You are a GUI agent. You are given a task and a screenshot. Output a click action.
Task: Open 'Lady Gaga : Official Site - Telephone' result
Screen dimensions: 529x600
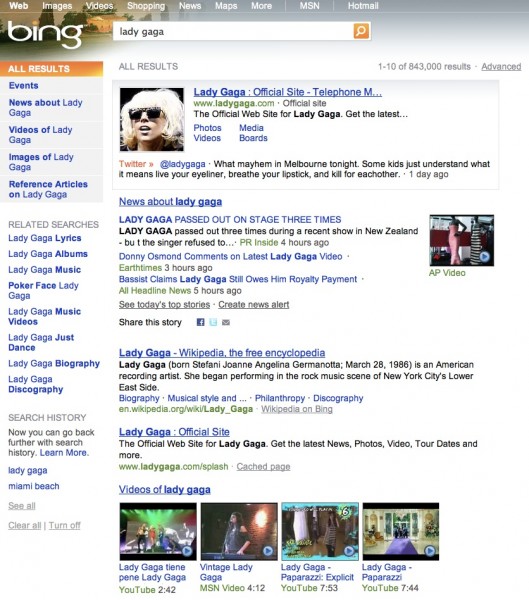pos(287,92)
